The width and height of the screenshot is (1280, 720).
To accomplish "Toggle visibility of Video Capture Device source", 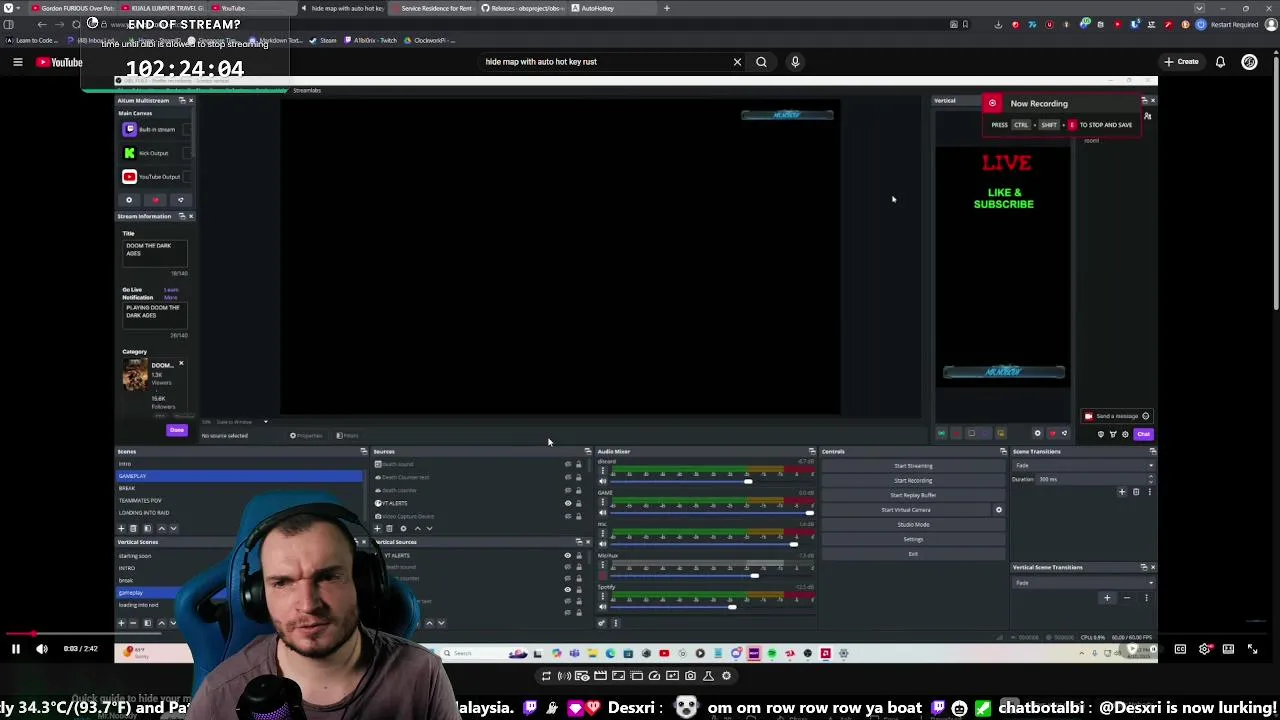I will pos(568,516).
